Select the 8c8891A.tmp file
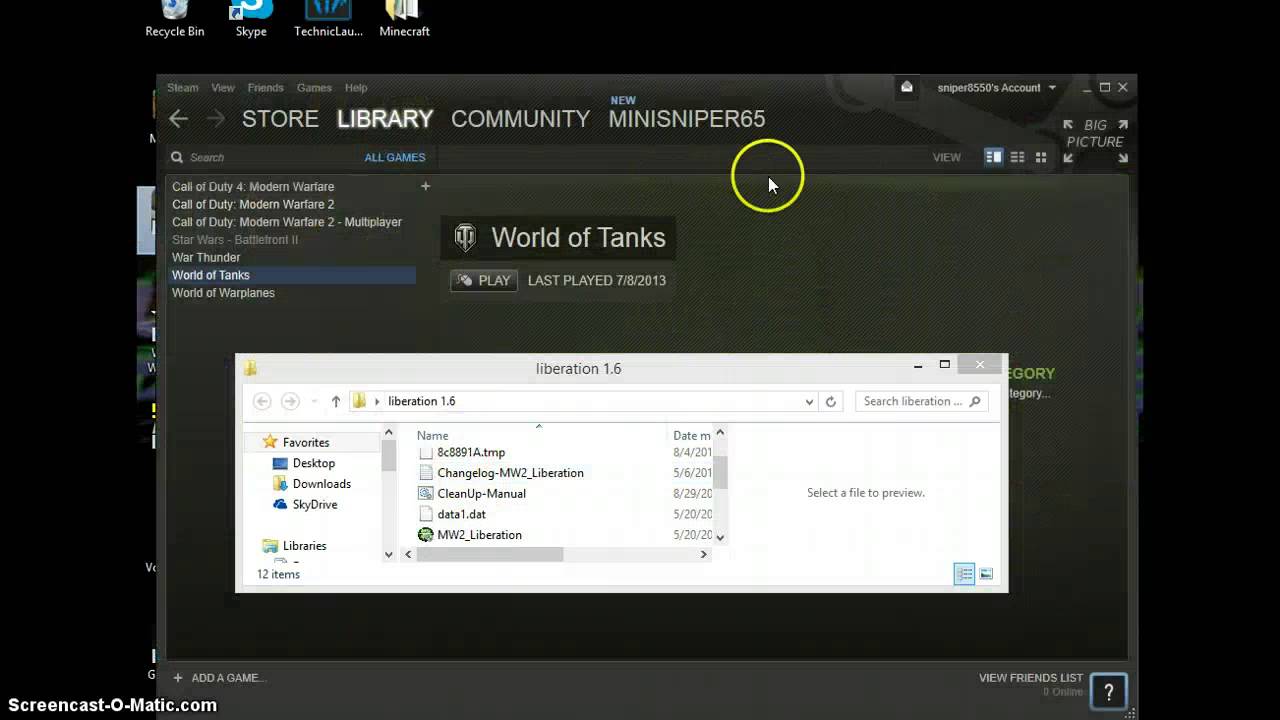Screen dimensions: 1280x720 [471, 453]
